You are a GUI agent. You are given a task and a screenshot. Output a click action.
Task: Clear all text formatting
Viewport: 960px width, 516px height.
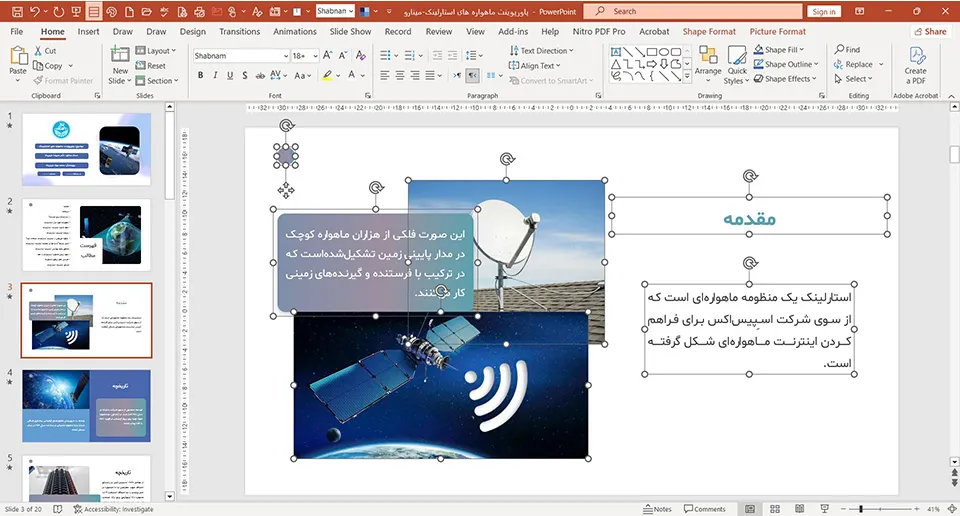click(x=361, y=56)
